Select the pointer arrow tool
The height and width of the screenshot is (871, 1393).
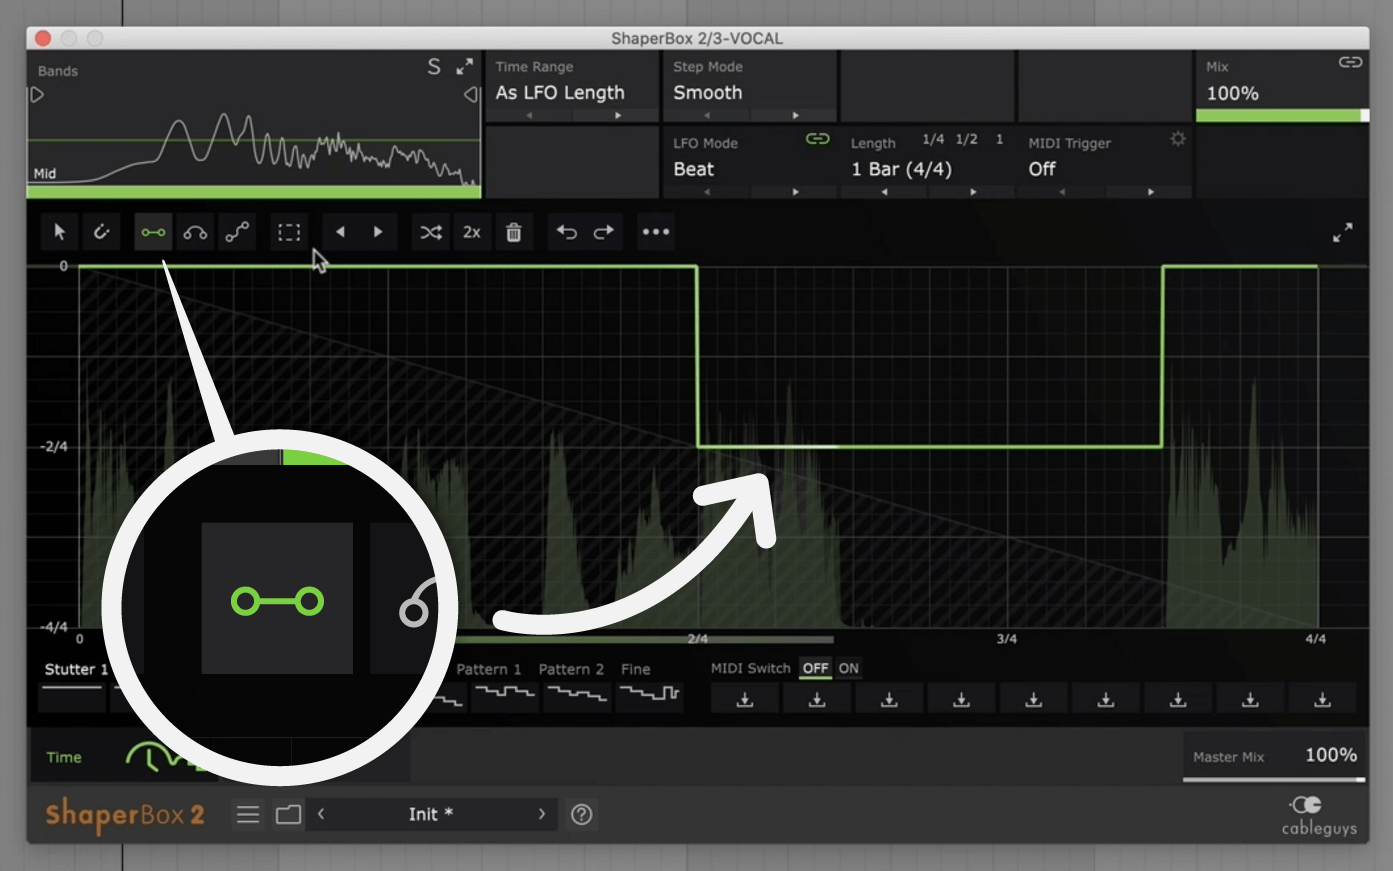tap(59, 232)
